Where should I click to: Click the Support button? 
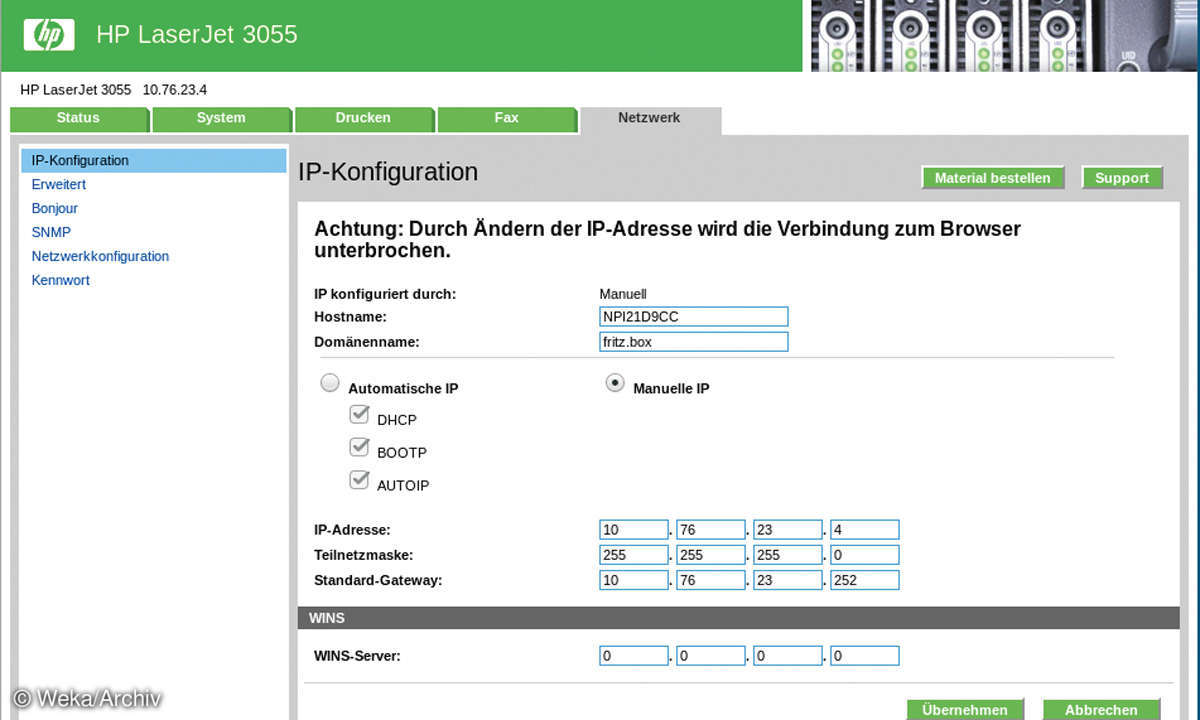point(1122,178)
